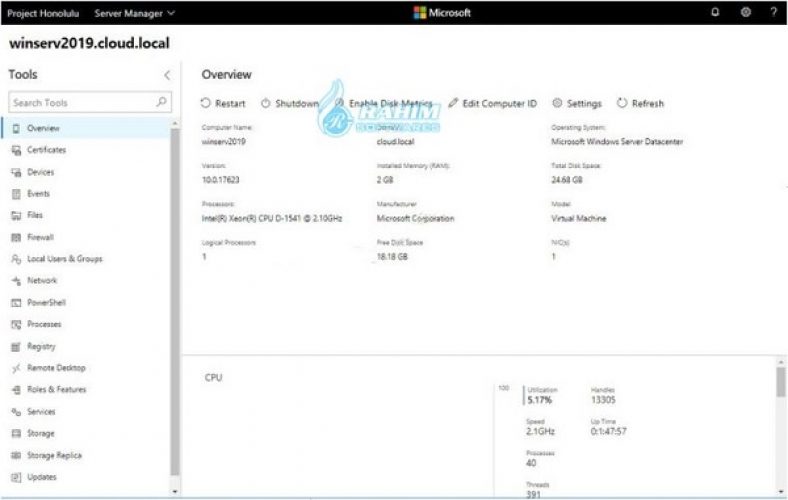
Task: Click the CPU panel scrollbar thumb
Action: (x=780, y=382)
